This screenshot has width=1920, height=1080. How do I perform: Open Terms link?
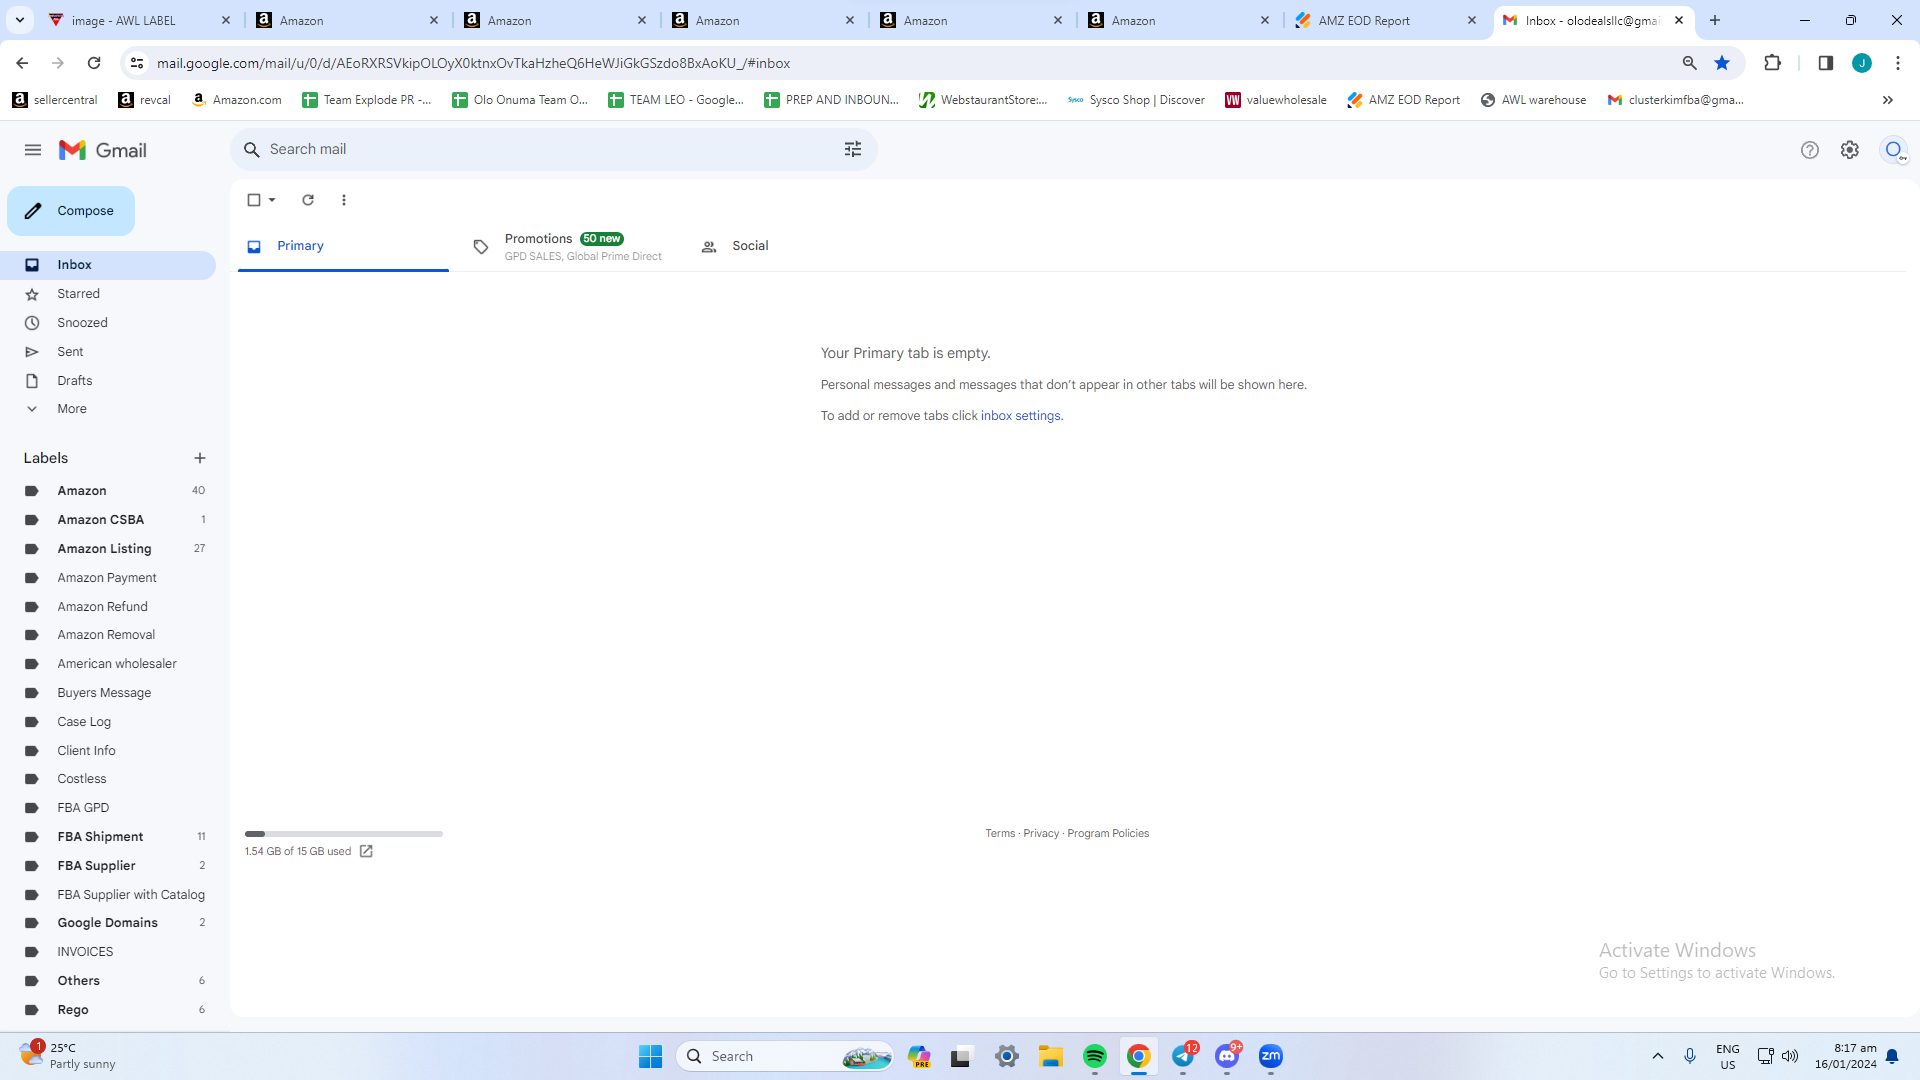1000,833
